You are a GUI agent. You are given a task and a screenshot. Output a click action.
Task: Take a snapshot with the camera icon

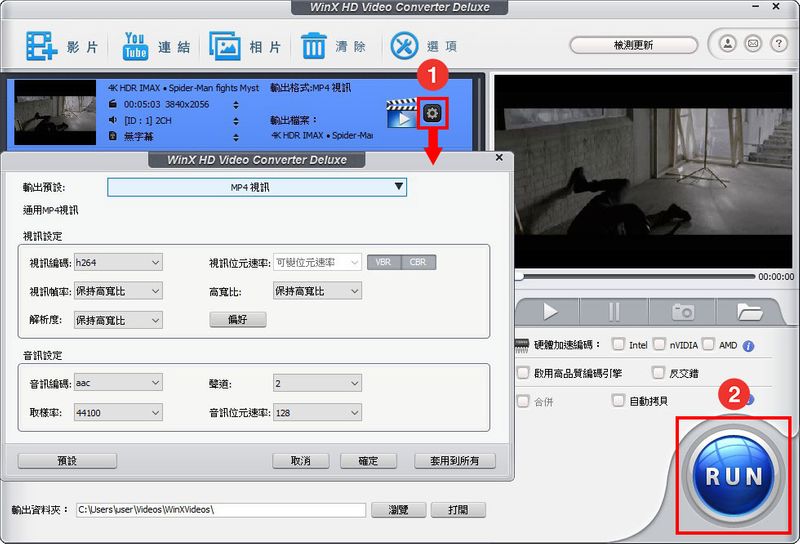[x=683, y=311]
